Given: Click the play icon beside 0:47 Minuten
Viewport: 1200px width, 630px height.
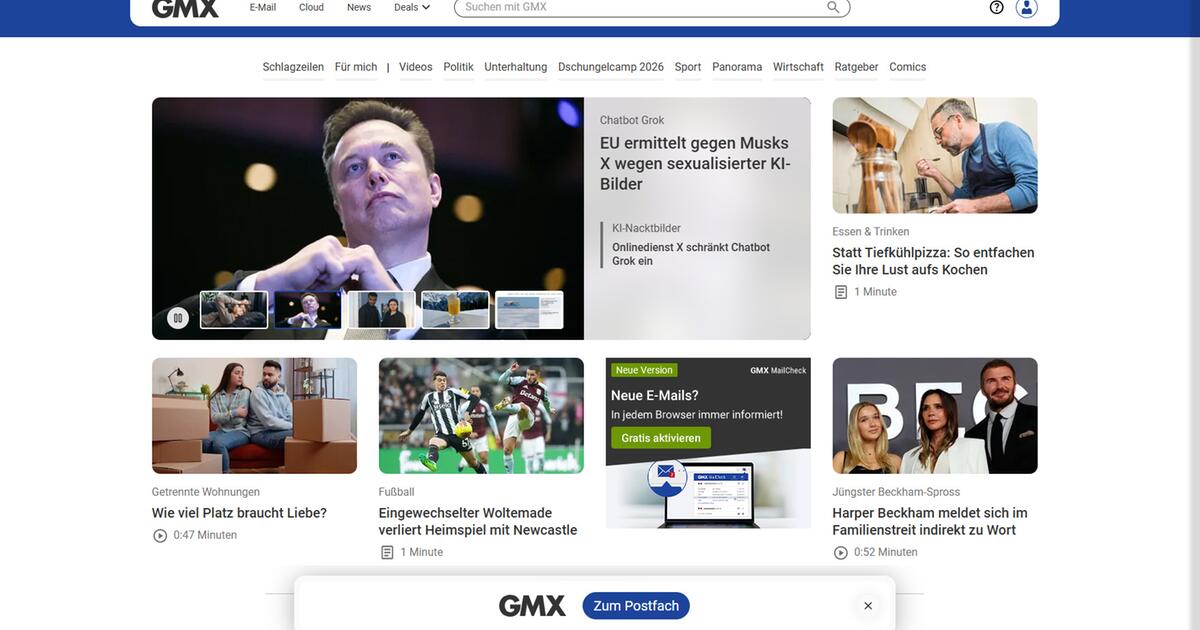Looking at the screenshot, I should pos(160,535).
